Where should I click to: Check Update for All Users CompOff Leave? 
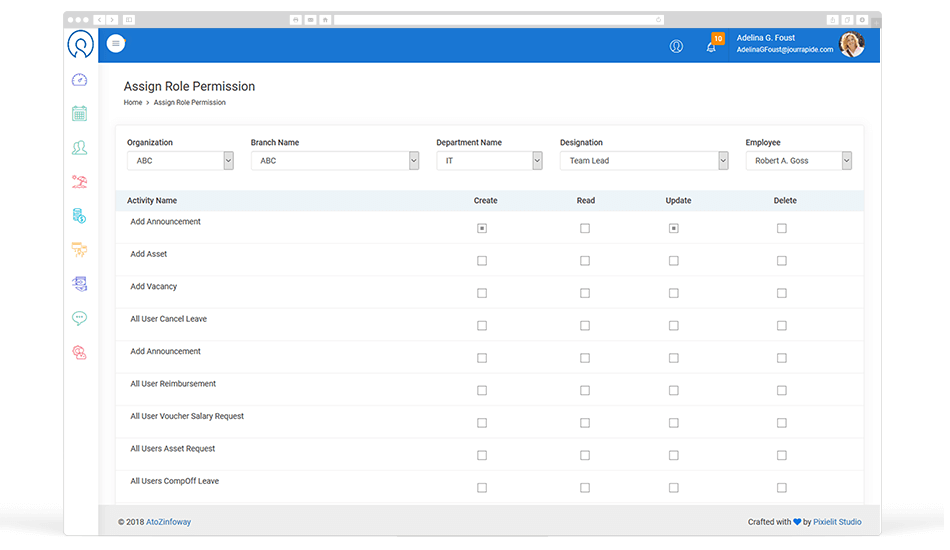(x=674, y=488)
